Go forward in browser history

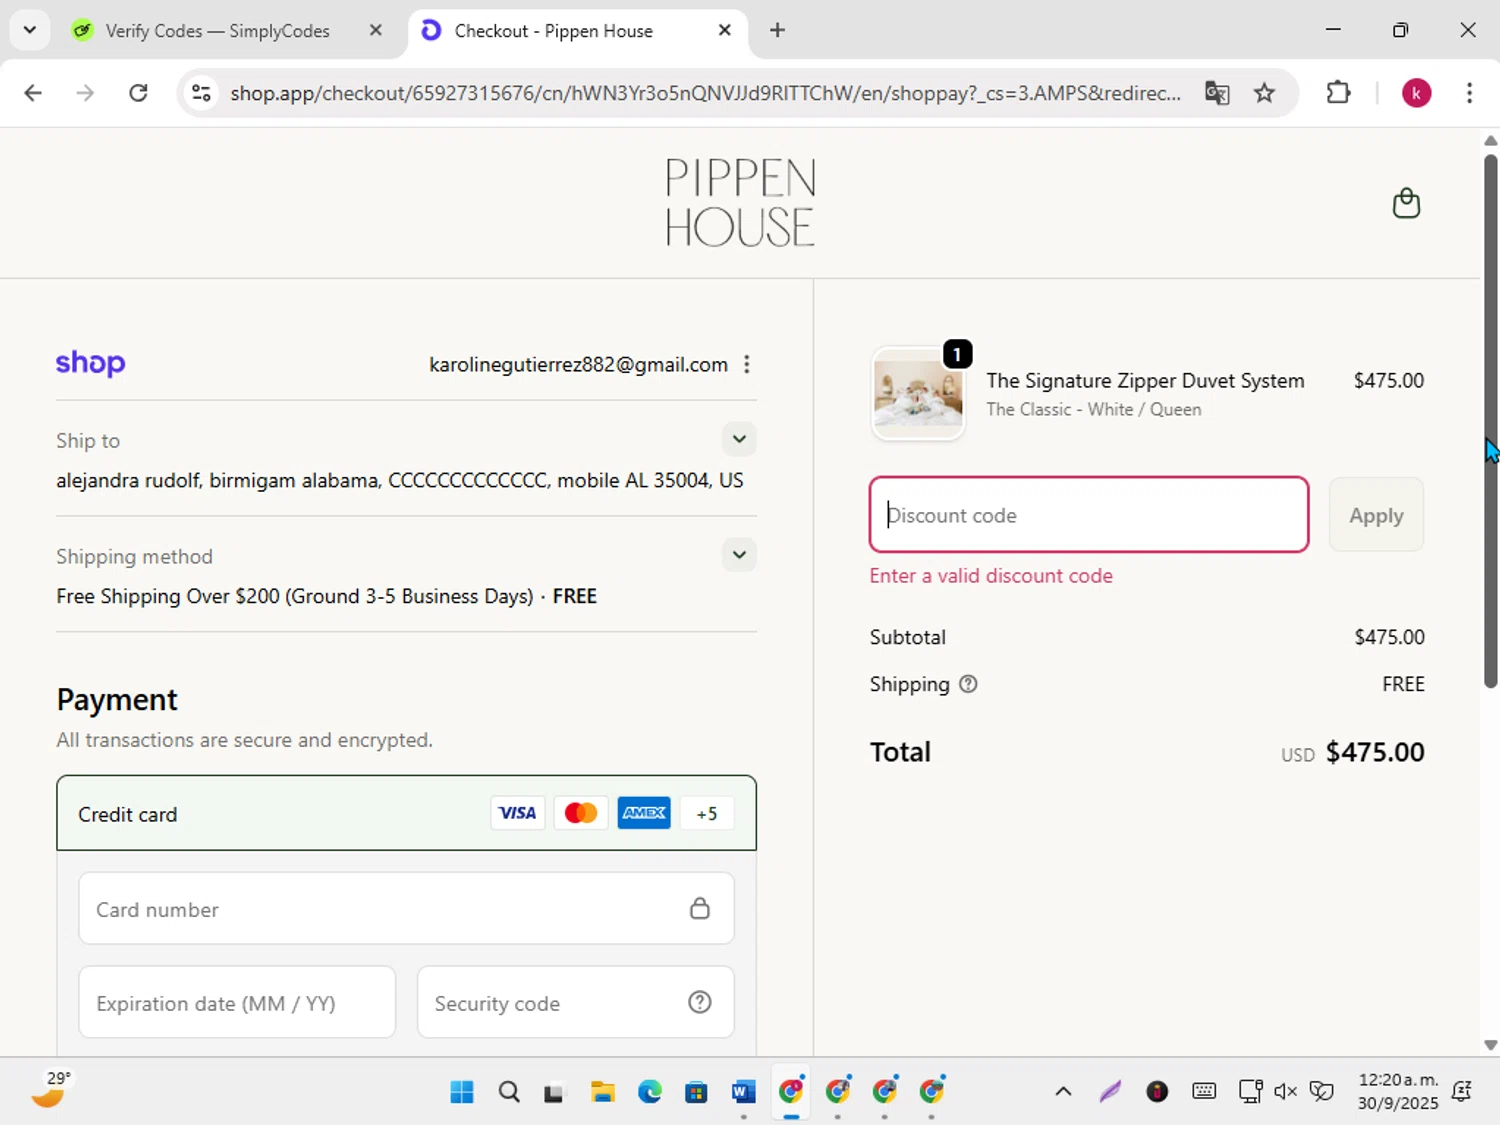click(x=85, y=93)
